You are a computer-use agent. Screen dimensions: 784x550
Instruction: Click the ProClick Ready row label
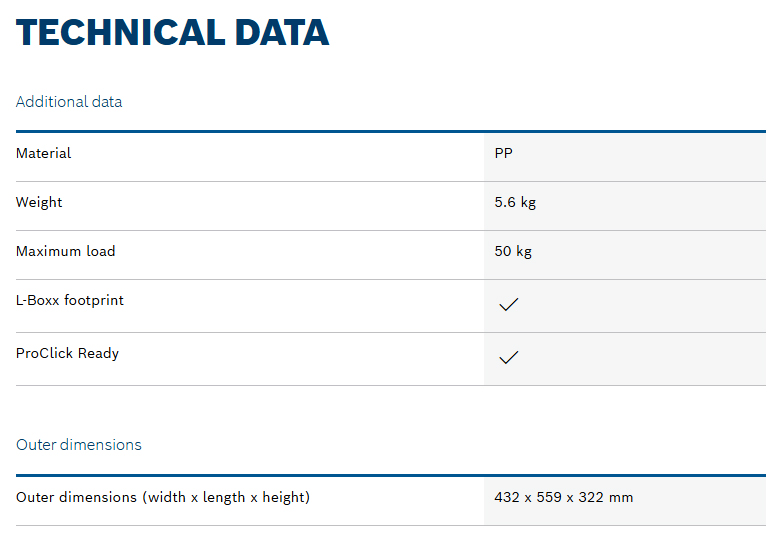tap(67, 353)
